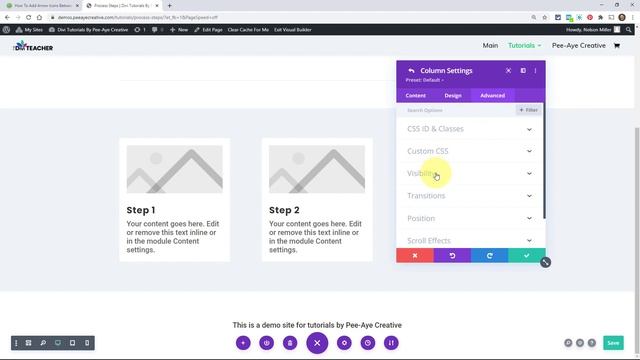Focus the Search Options field
640x360 pixels.
point(456,110)
